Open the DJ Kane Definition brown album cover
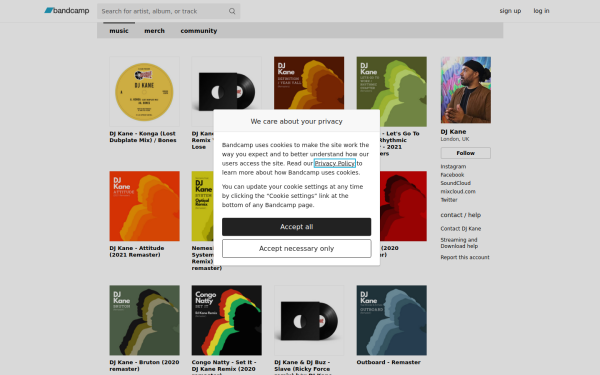Viewport: 600px width, 375px height. (x=309, y=83)
